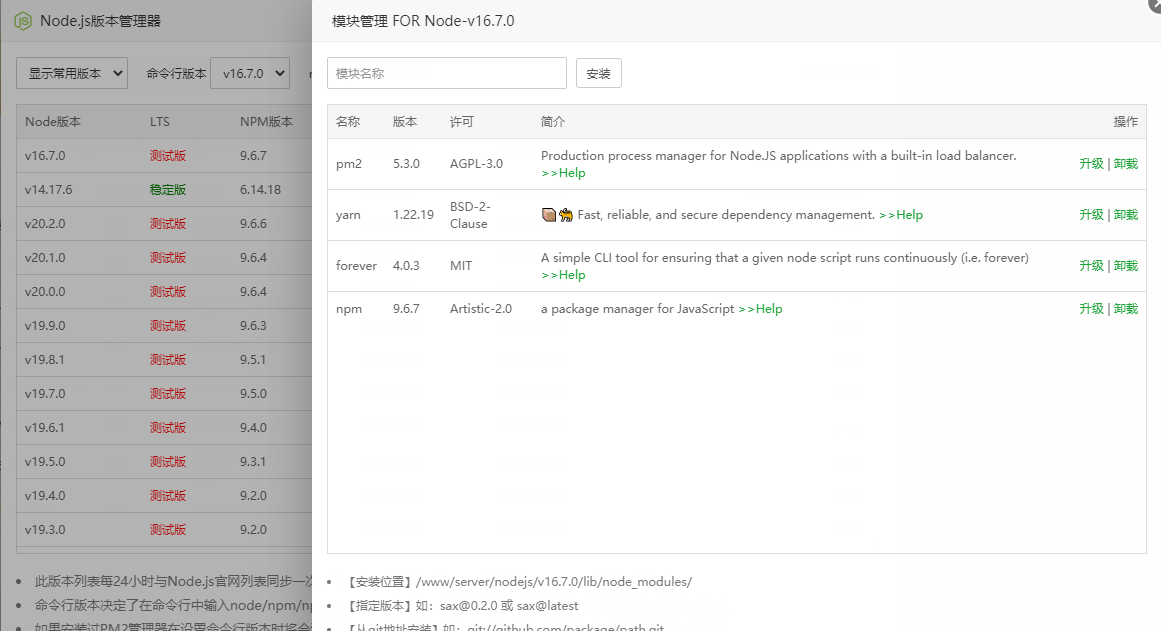Uninstall the pm2 module
The height and width of the screenshot is (631, 1161).
pyautogui.click(x=1126, y=164)
